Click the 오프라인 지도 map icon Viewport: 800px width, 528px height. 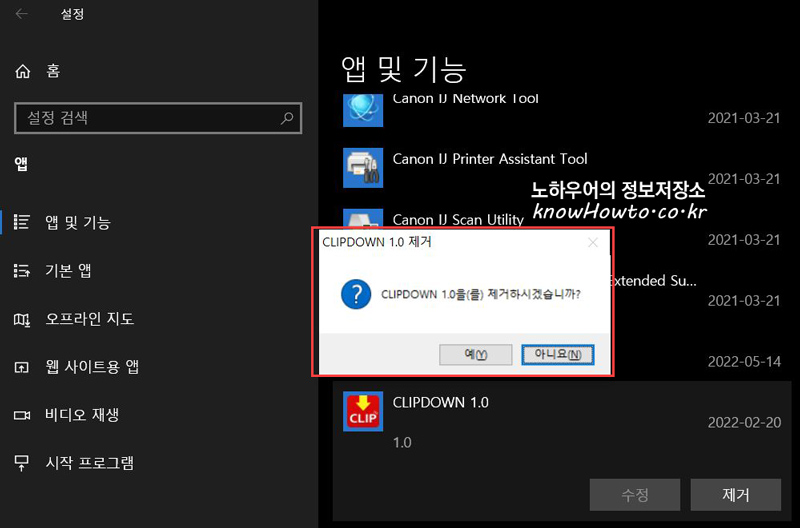click(21, 319)
